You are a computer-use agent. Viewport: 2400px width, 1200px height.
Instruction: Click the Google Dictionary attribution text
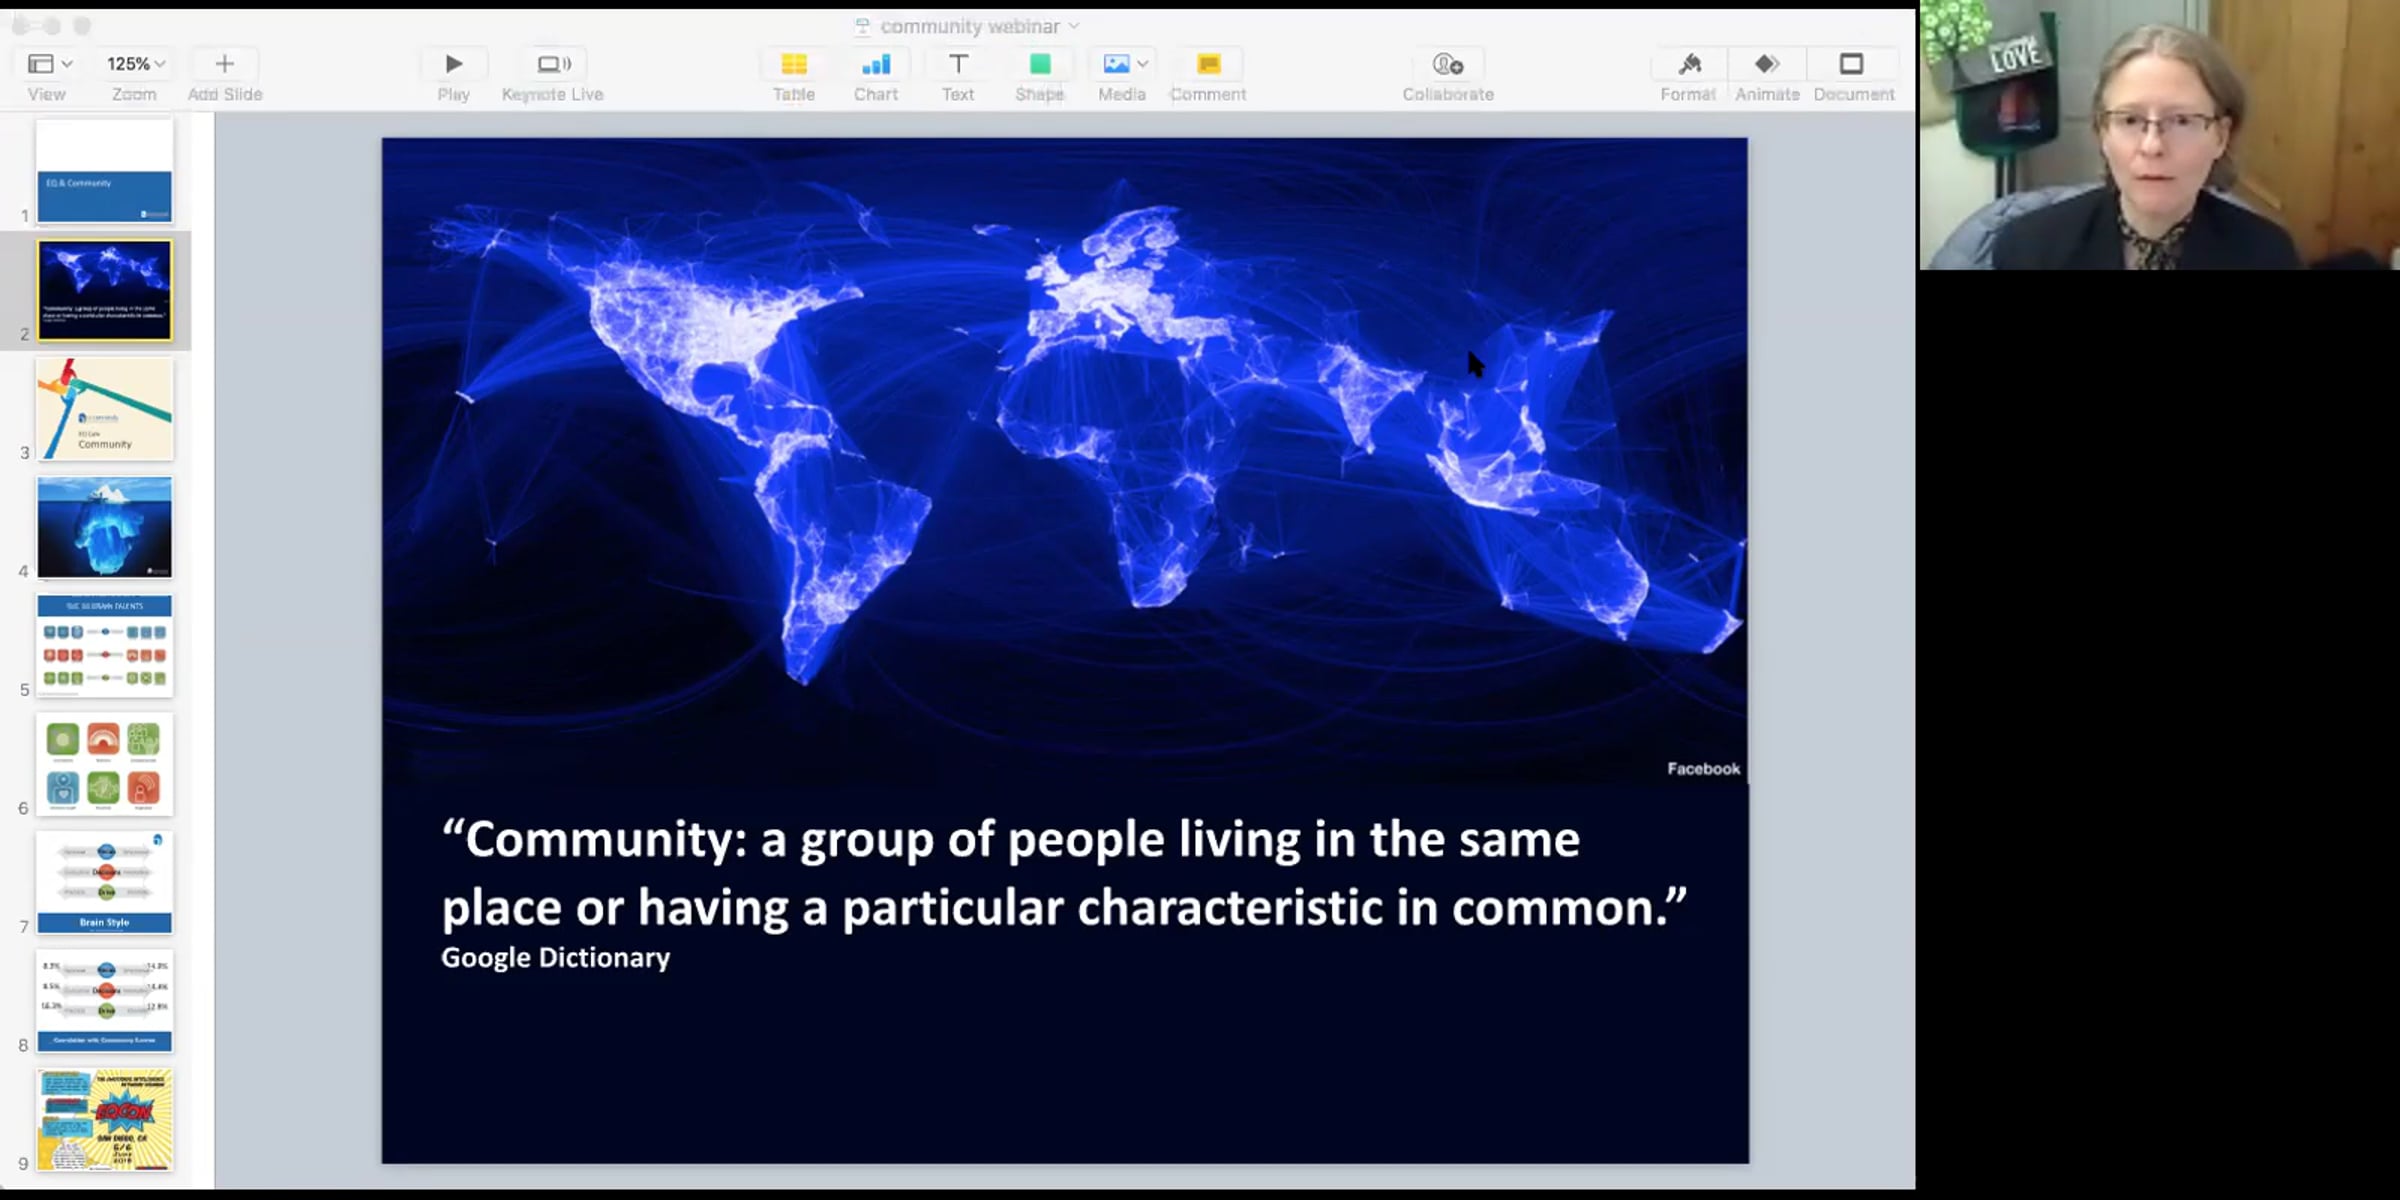556,958
